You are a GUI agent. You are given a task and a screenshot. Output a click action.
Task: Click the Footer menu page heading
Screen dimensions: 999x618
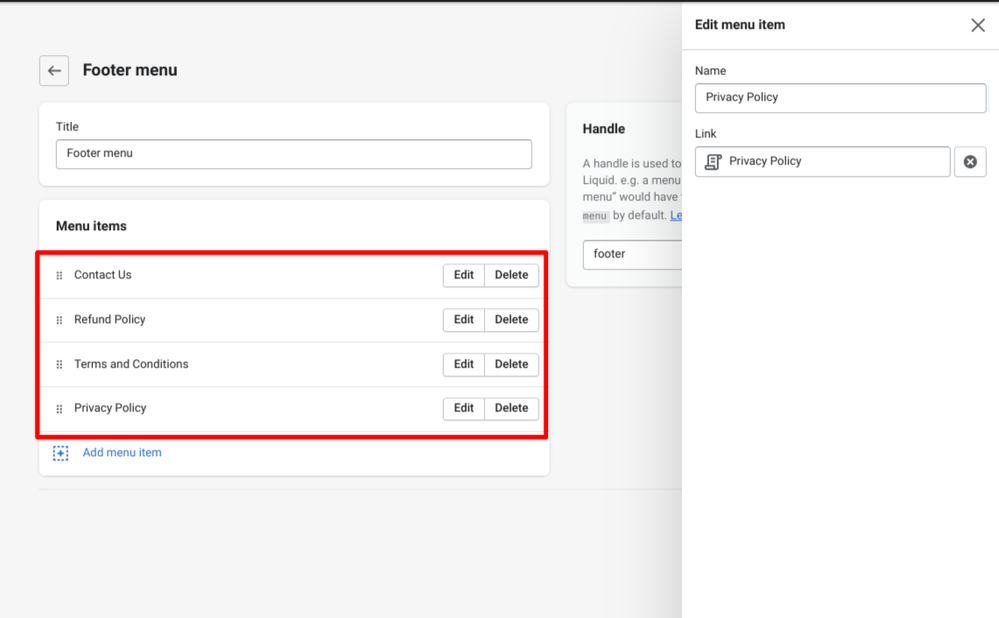130,70
